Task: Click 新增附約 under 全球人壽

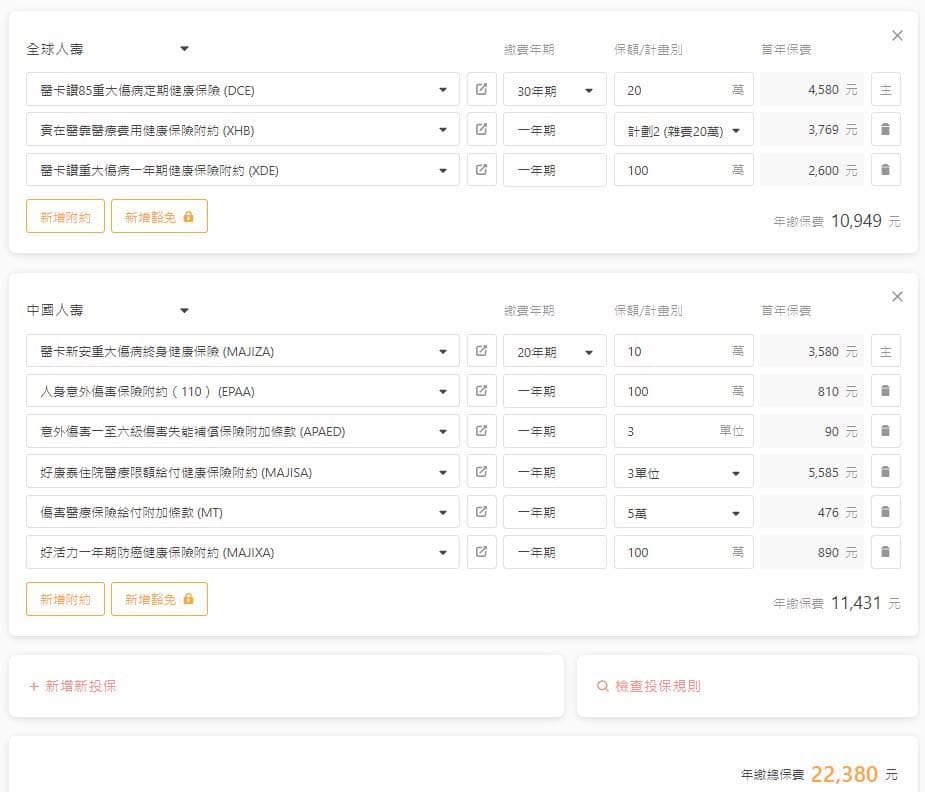Action: [65, 216]
